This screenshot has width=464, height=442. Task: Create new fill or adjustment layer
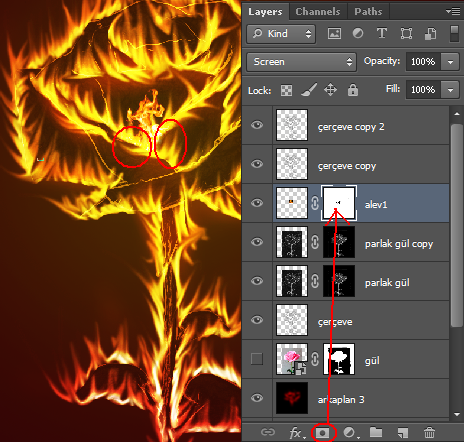pyautogui.click(x=351, y=433)
